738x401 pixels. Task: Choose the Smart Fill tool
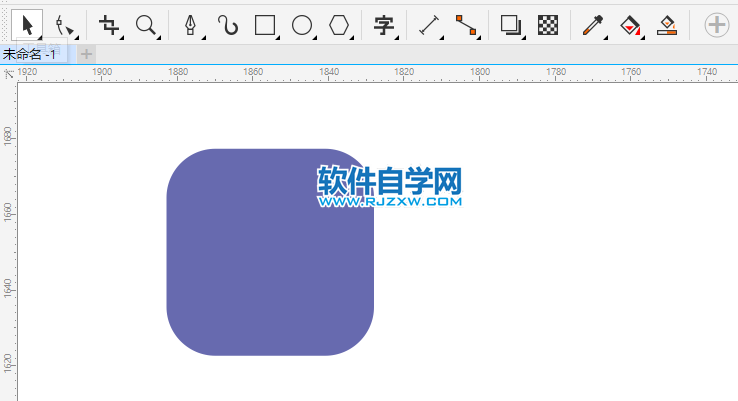[x=667, y=25]
